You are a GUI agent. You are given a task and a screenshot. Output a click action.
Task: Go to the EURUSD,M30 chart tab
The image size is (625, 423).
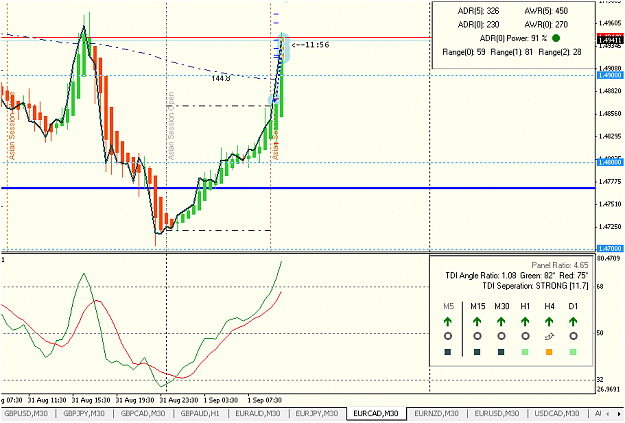point(497,413)
